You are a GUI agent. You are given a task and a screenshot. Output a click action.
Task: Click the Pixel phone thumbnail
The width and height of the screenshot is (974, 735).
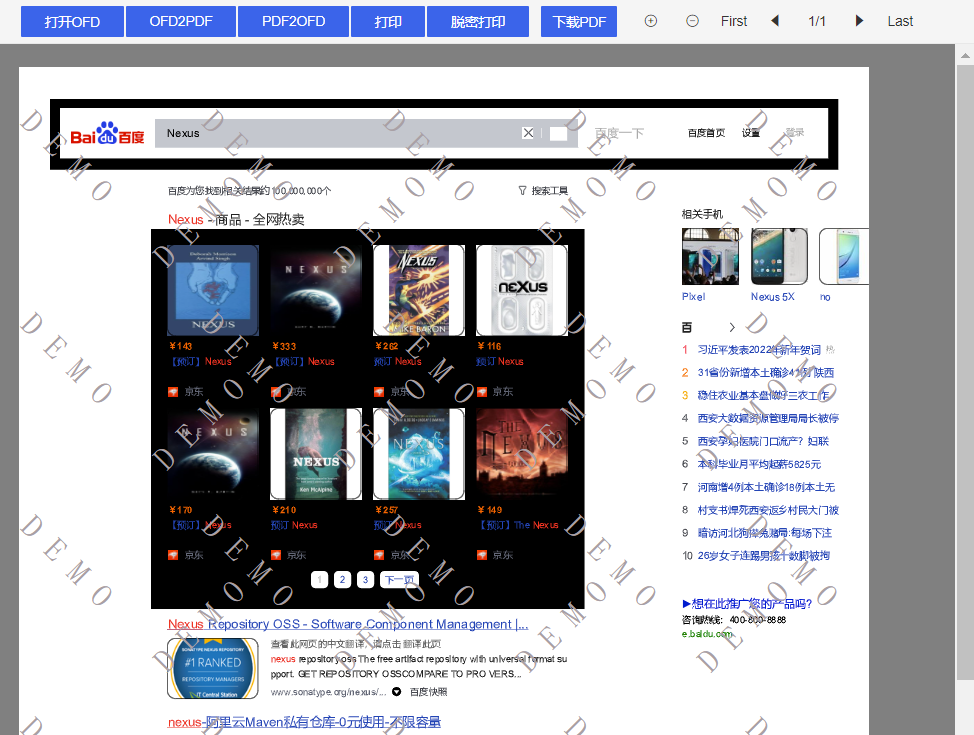(x=711, y=257)
